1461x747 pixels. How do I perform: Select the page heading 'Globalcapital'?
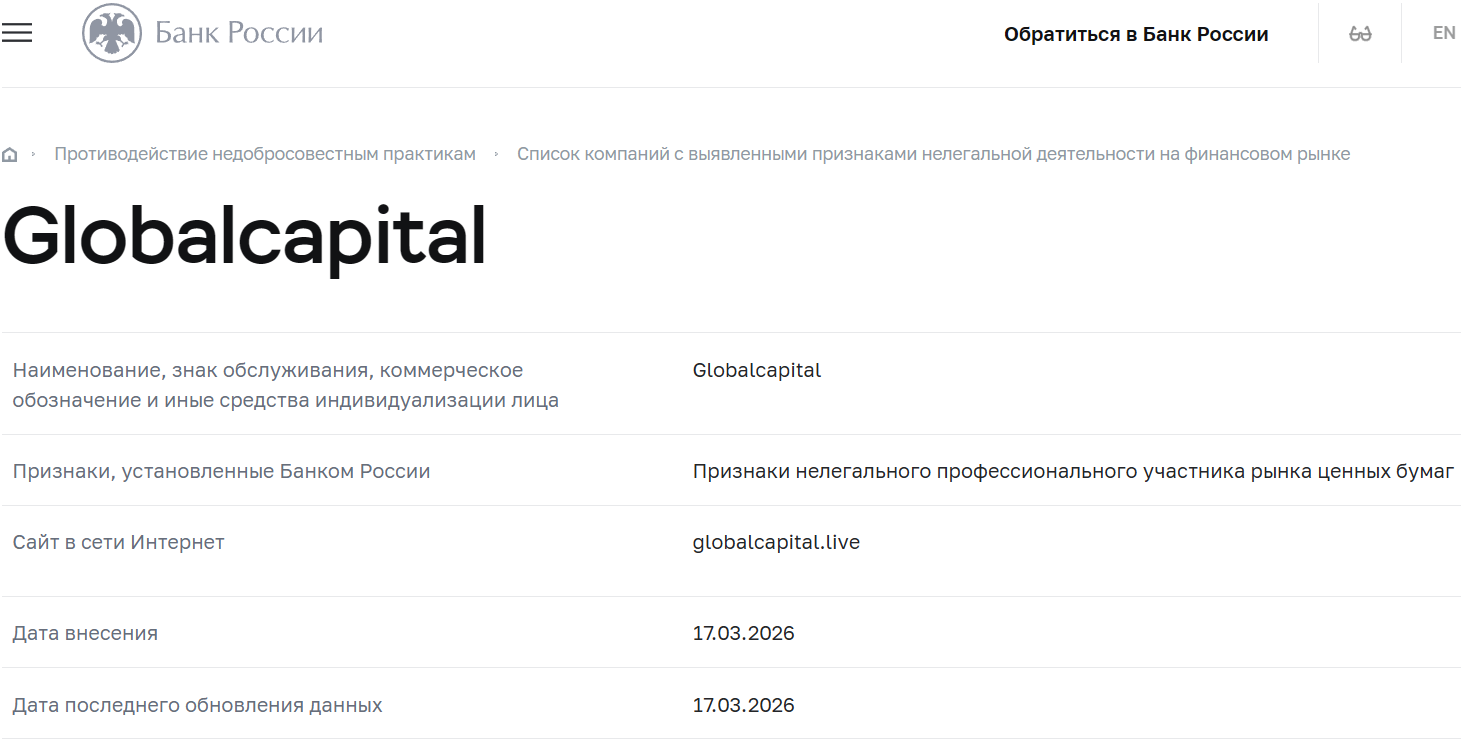(x=244, y=235)
